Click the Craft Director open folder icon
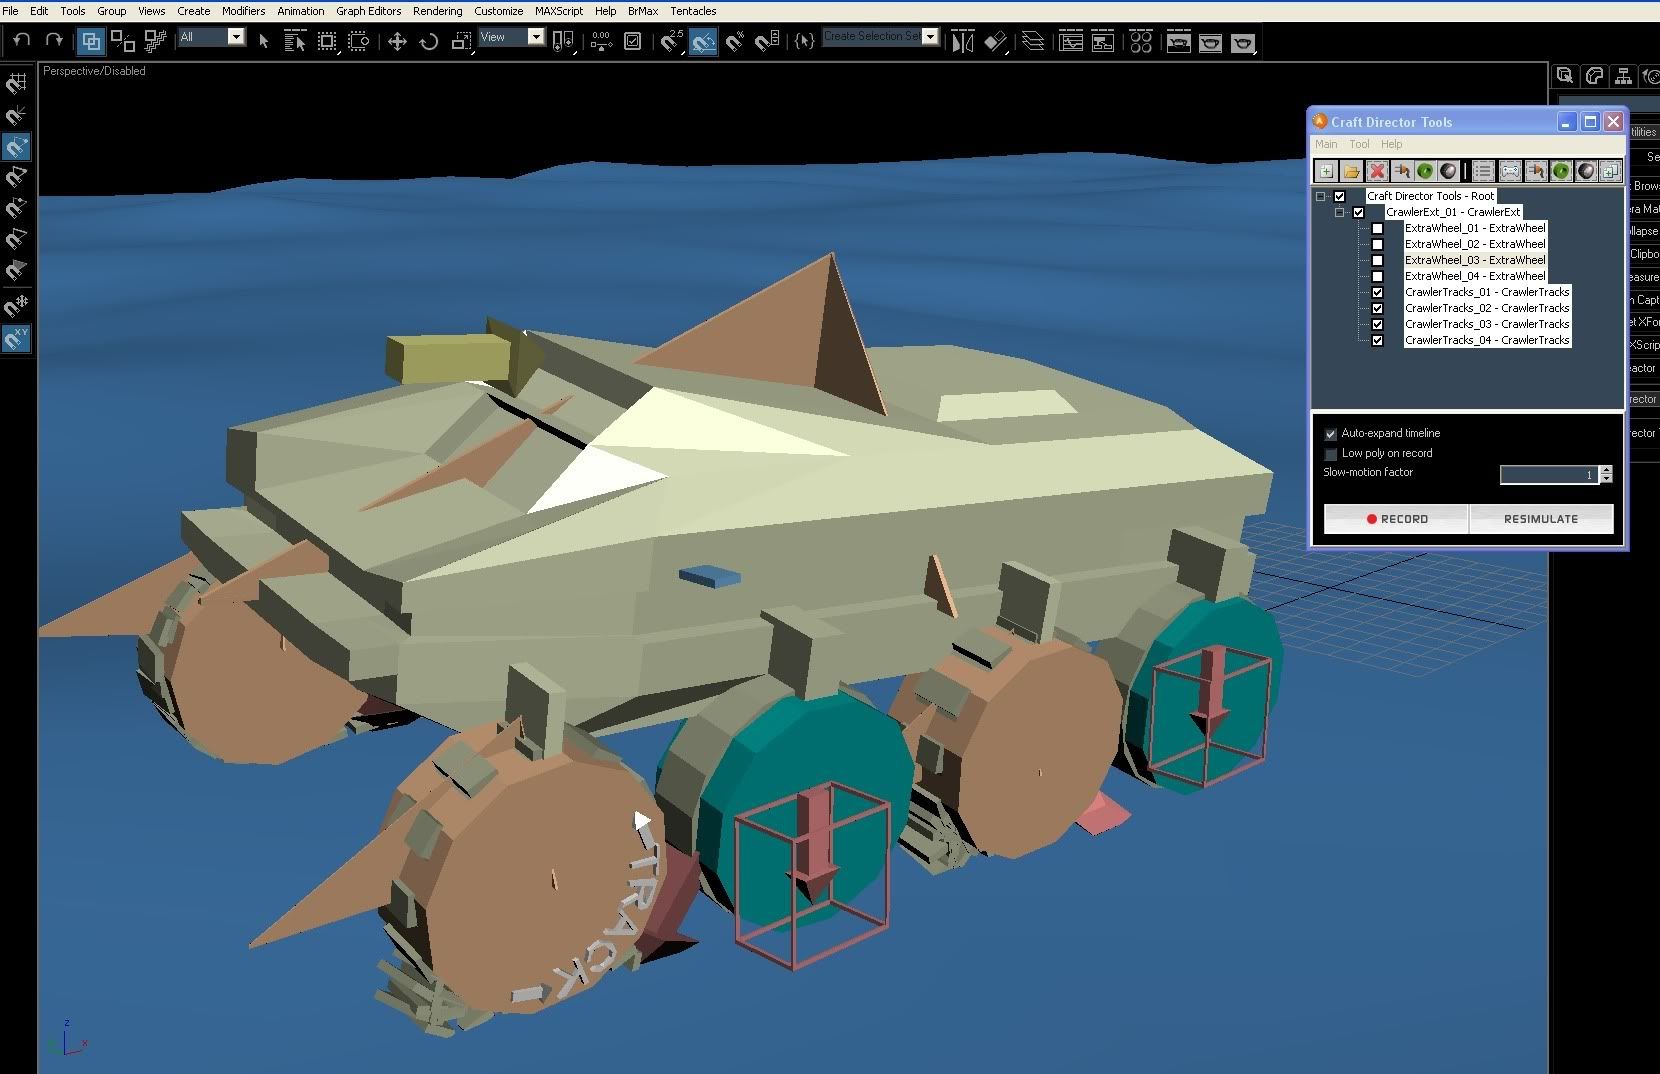The height and width of the screenshot is (1074, 1660). click(x=1351, y=171)
